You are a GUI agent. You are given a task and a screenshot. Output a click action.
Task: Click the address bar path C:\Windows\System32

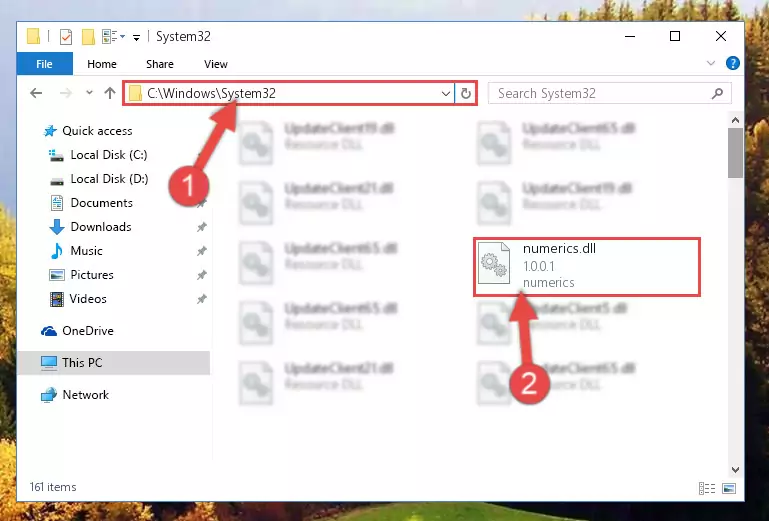[211, 93]
